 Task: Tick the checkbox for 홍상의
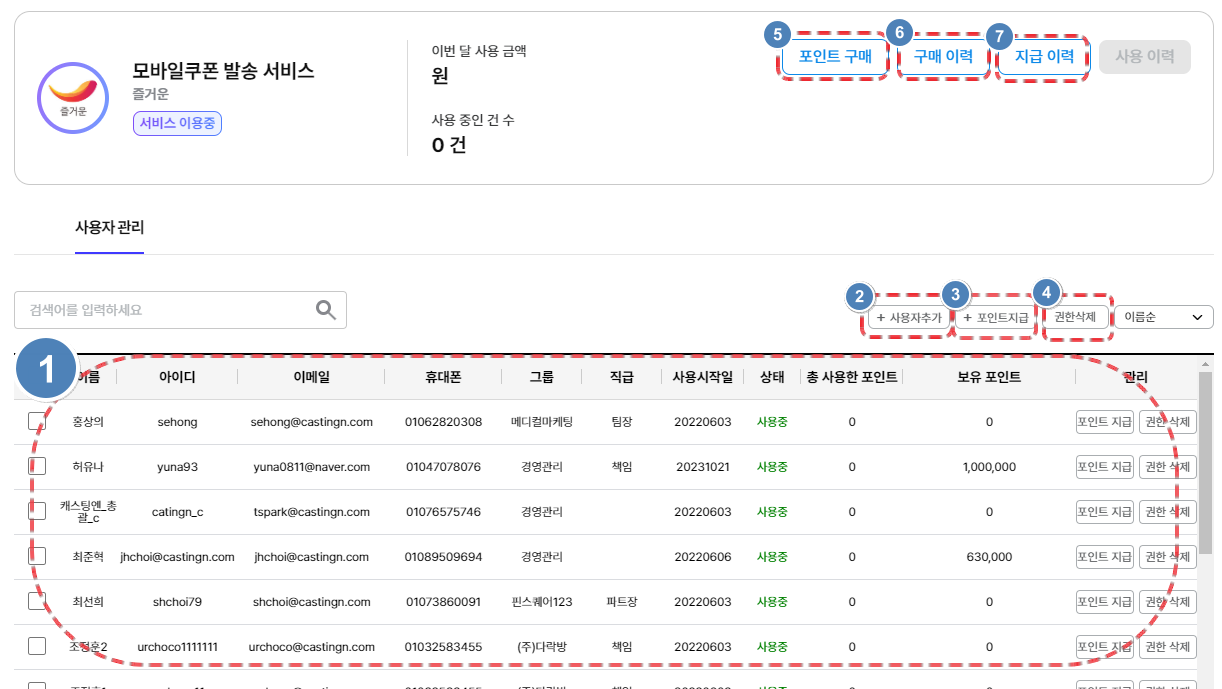pyautogui.click(x=37, y=422)
